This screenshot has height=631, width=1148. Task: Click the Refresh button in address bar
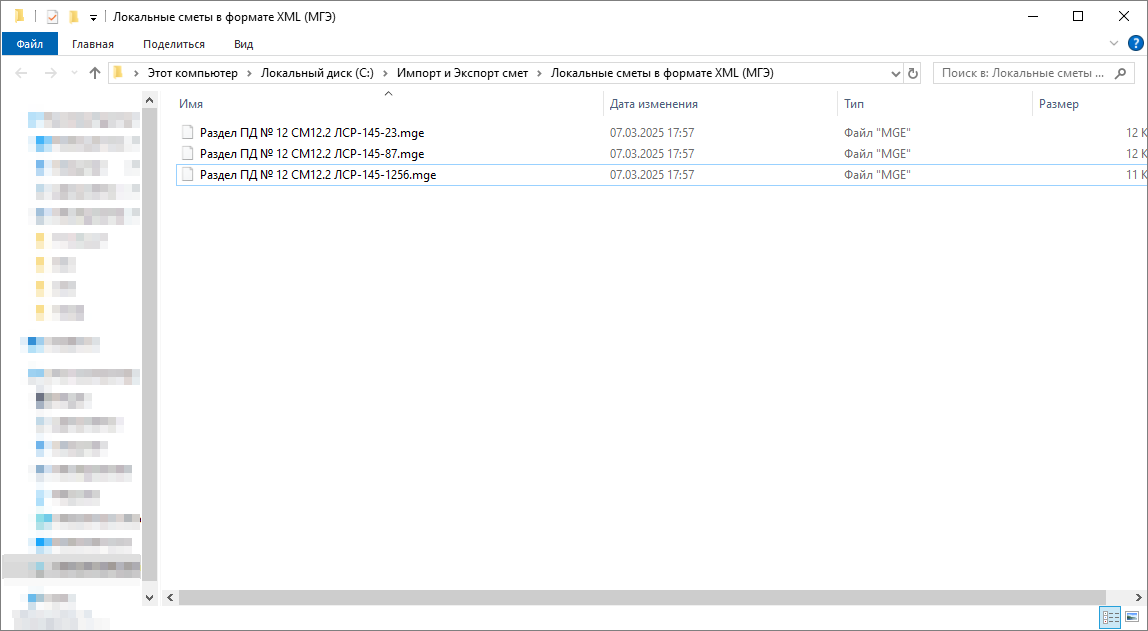pyautogui.click(x=912, y=73)
